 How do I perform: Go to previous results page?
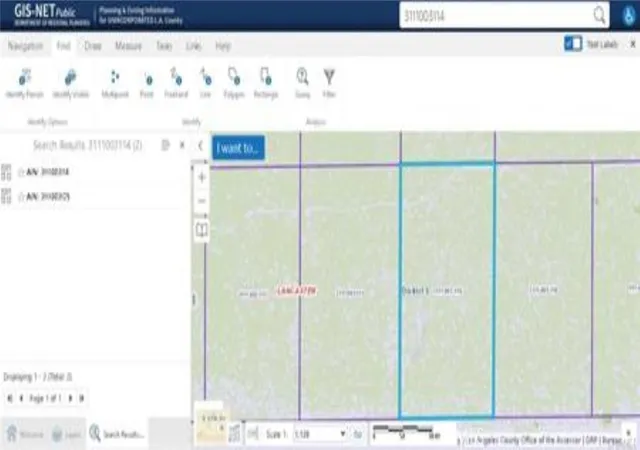[21, 398]
